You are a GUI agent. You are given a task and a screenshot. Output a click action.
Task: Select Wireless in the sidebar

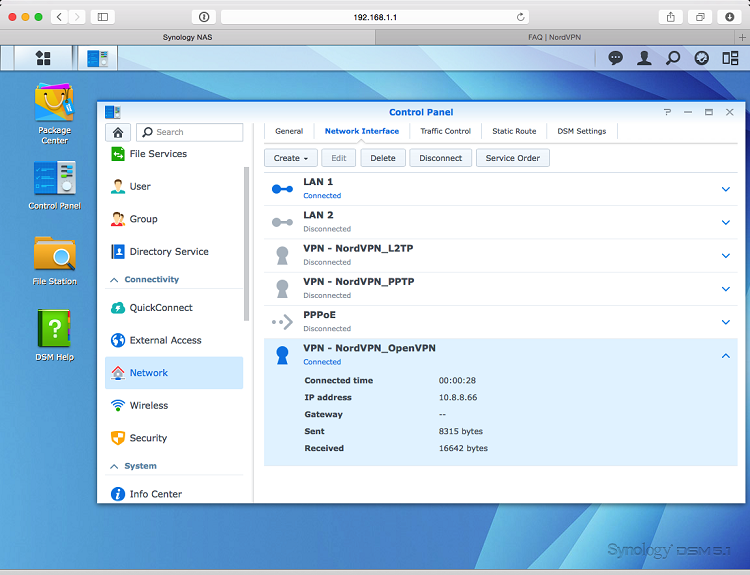149,406
